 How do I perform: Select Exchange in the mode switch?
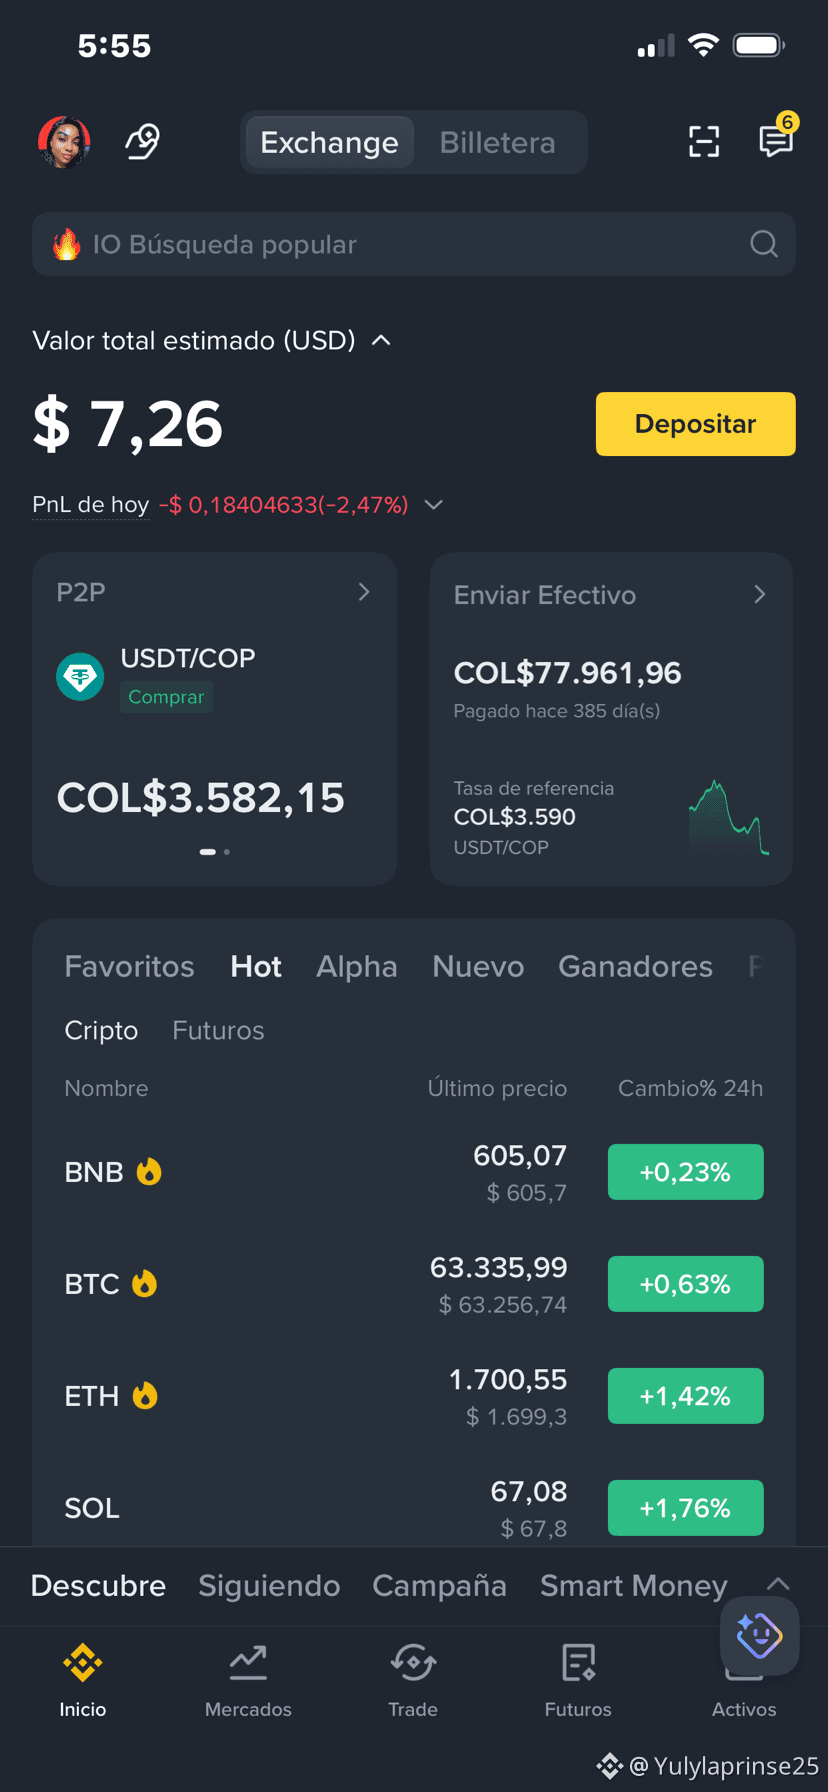pos(329,143)
